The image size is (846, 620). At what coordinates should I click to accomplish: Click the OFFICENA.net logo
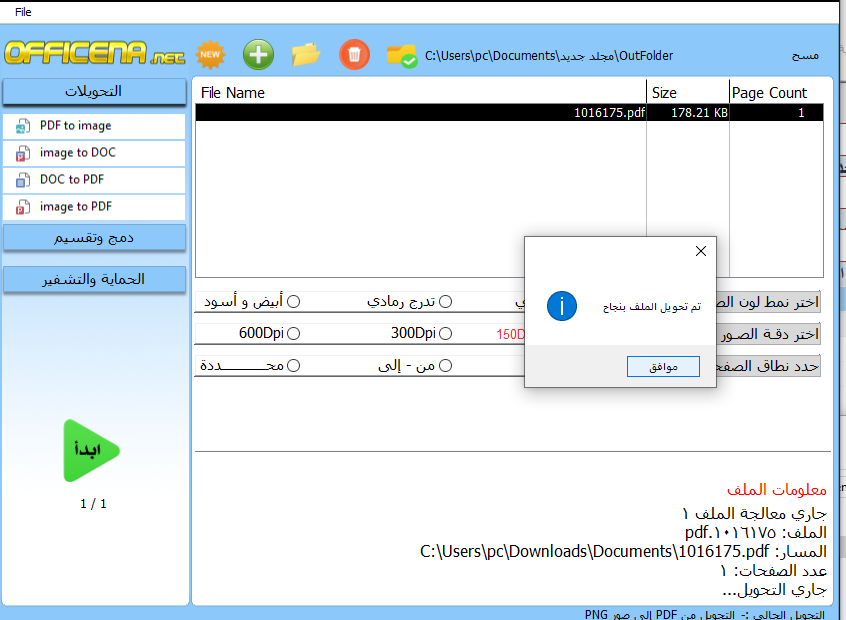coord(95,53)
